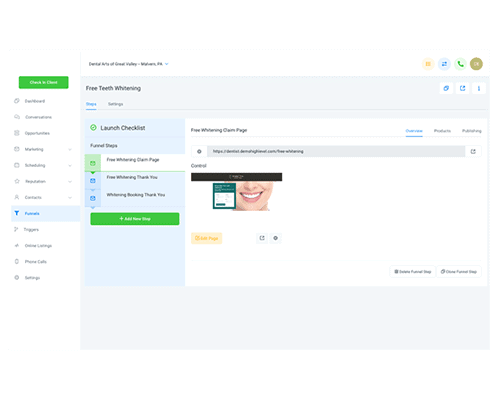The height and width of the screenshot is (400, 500).
Task: Click the Launch Checklist check icon
Action: point(93,128)
